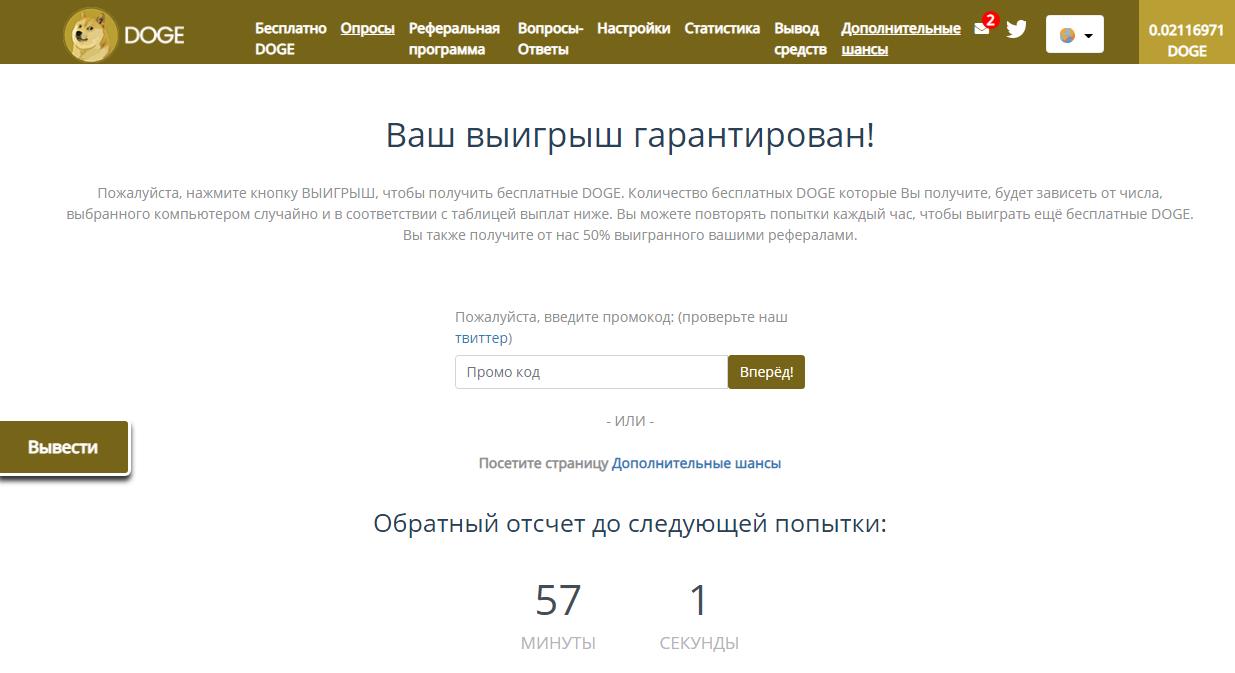View the Статистика page
The image size is (1235, 673).
click(722, 28)
